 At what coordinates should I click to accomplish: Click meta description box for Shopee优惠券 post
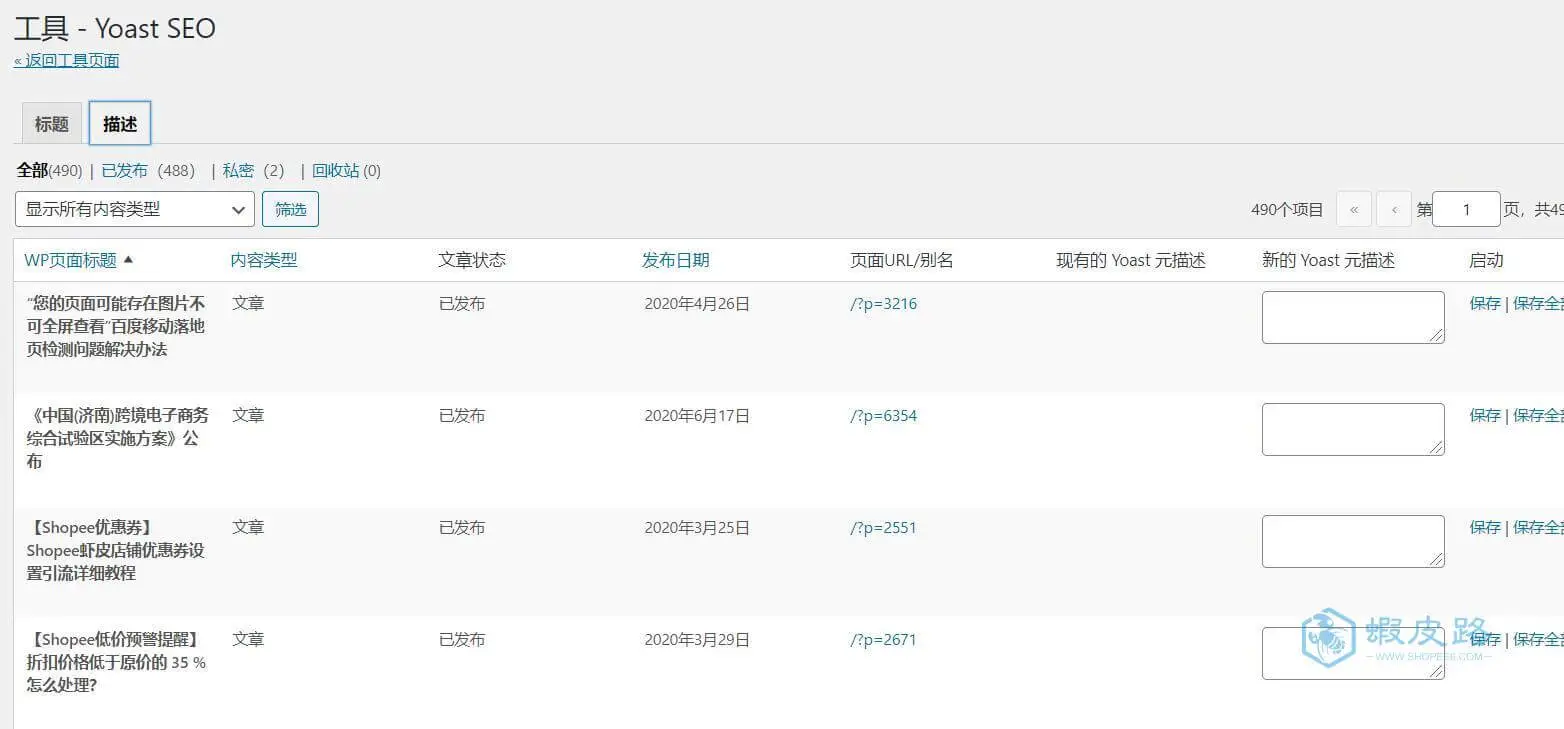1353,541
